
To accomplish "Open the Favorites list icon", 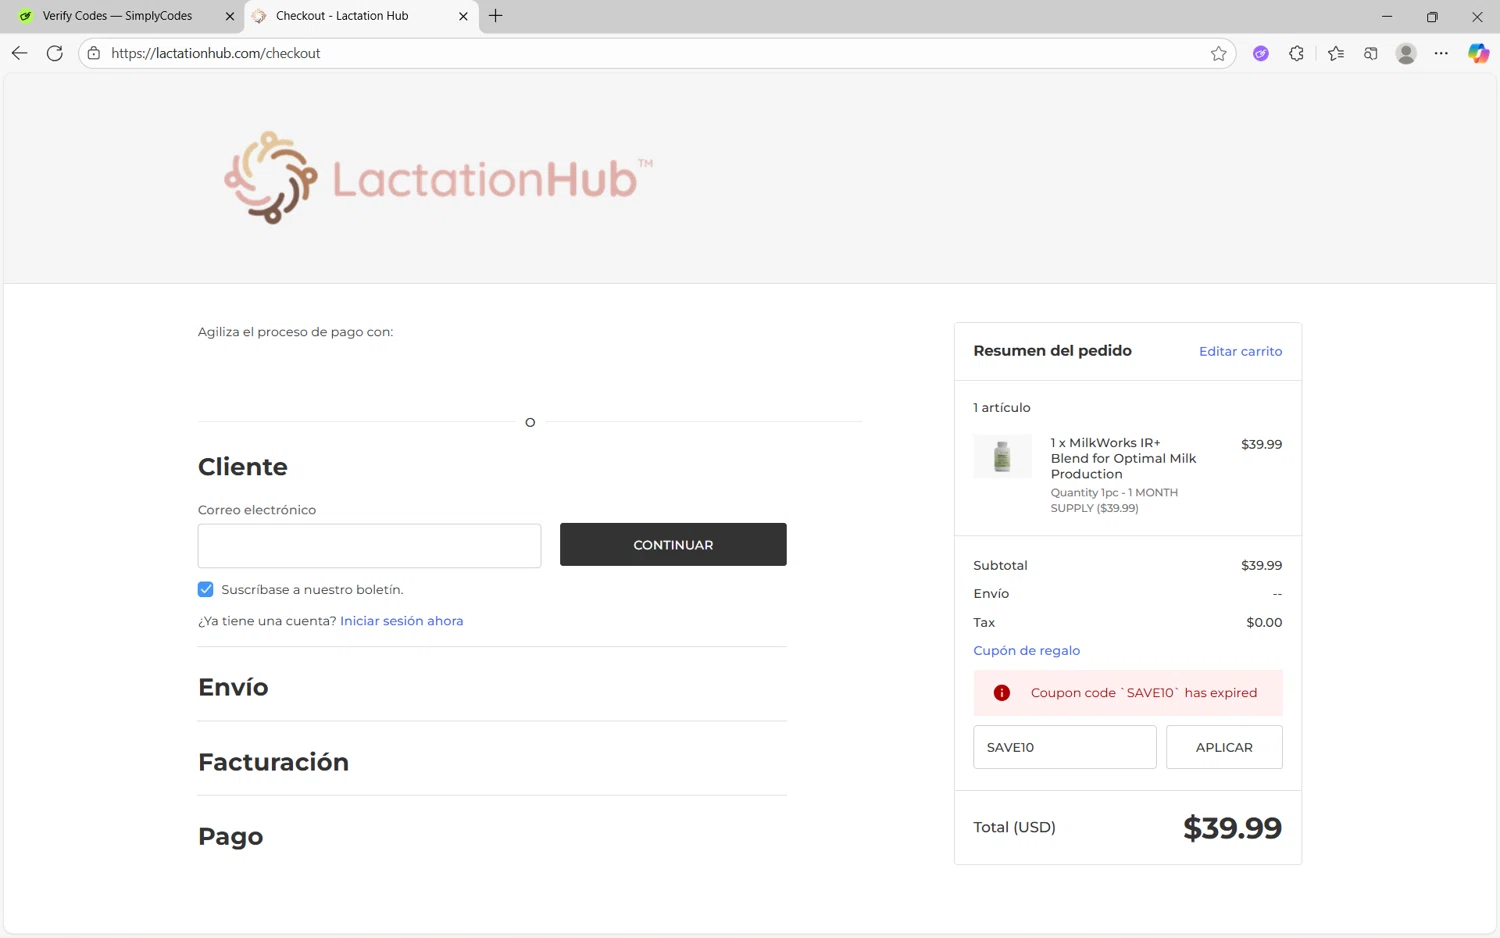I will pos(1336,54).
